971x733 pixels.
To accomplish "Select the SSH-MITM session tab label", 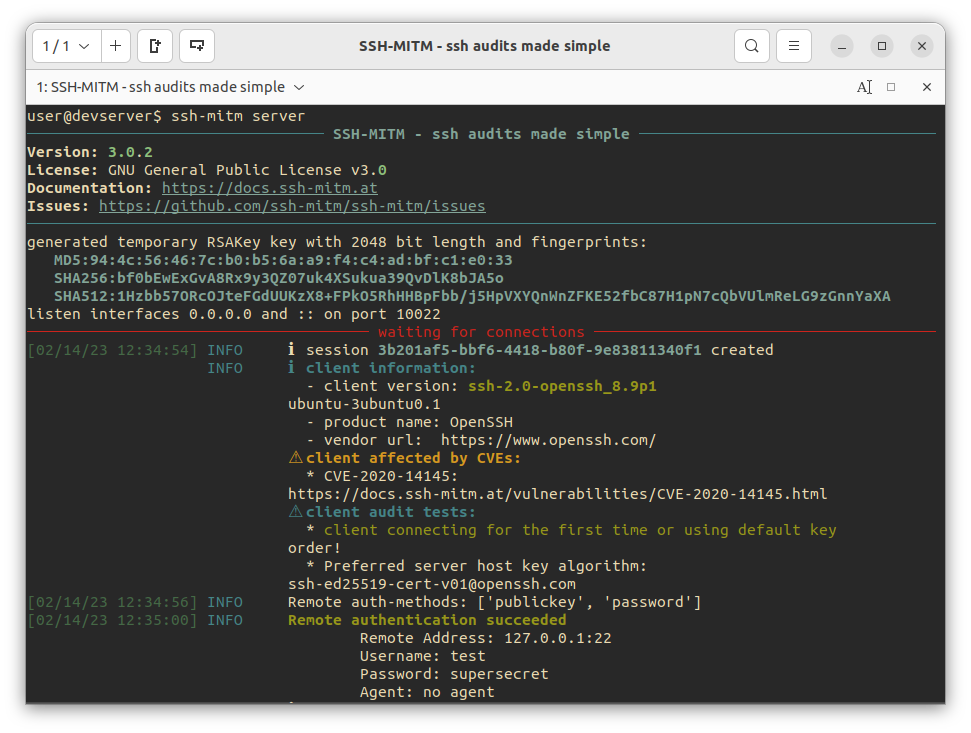I will [160, 87].
